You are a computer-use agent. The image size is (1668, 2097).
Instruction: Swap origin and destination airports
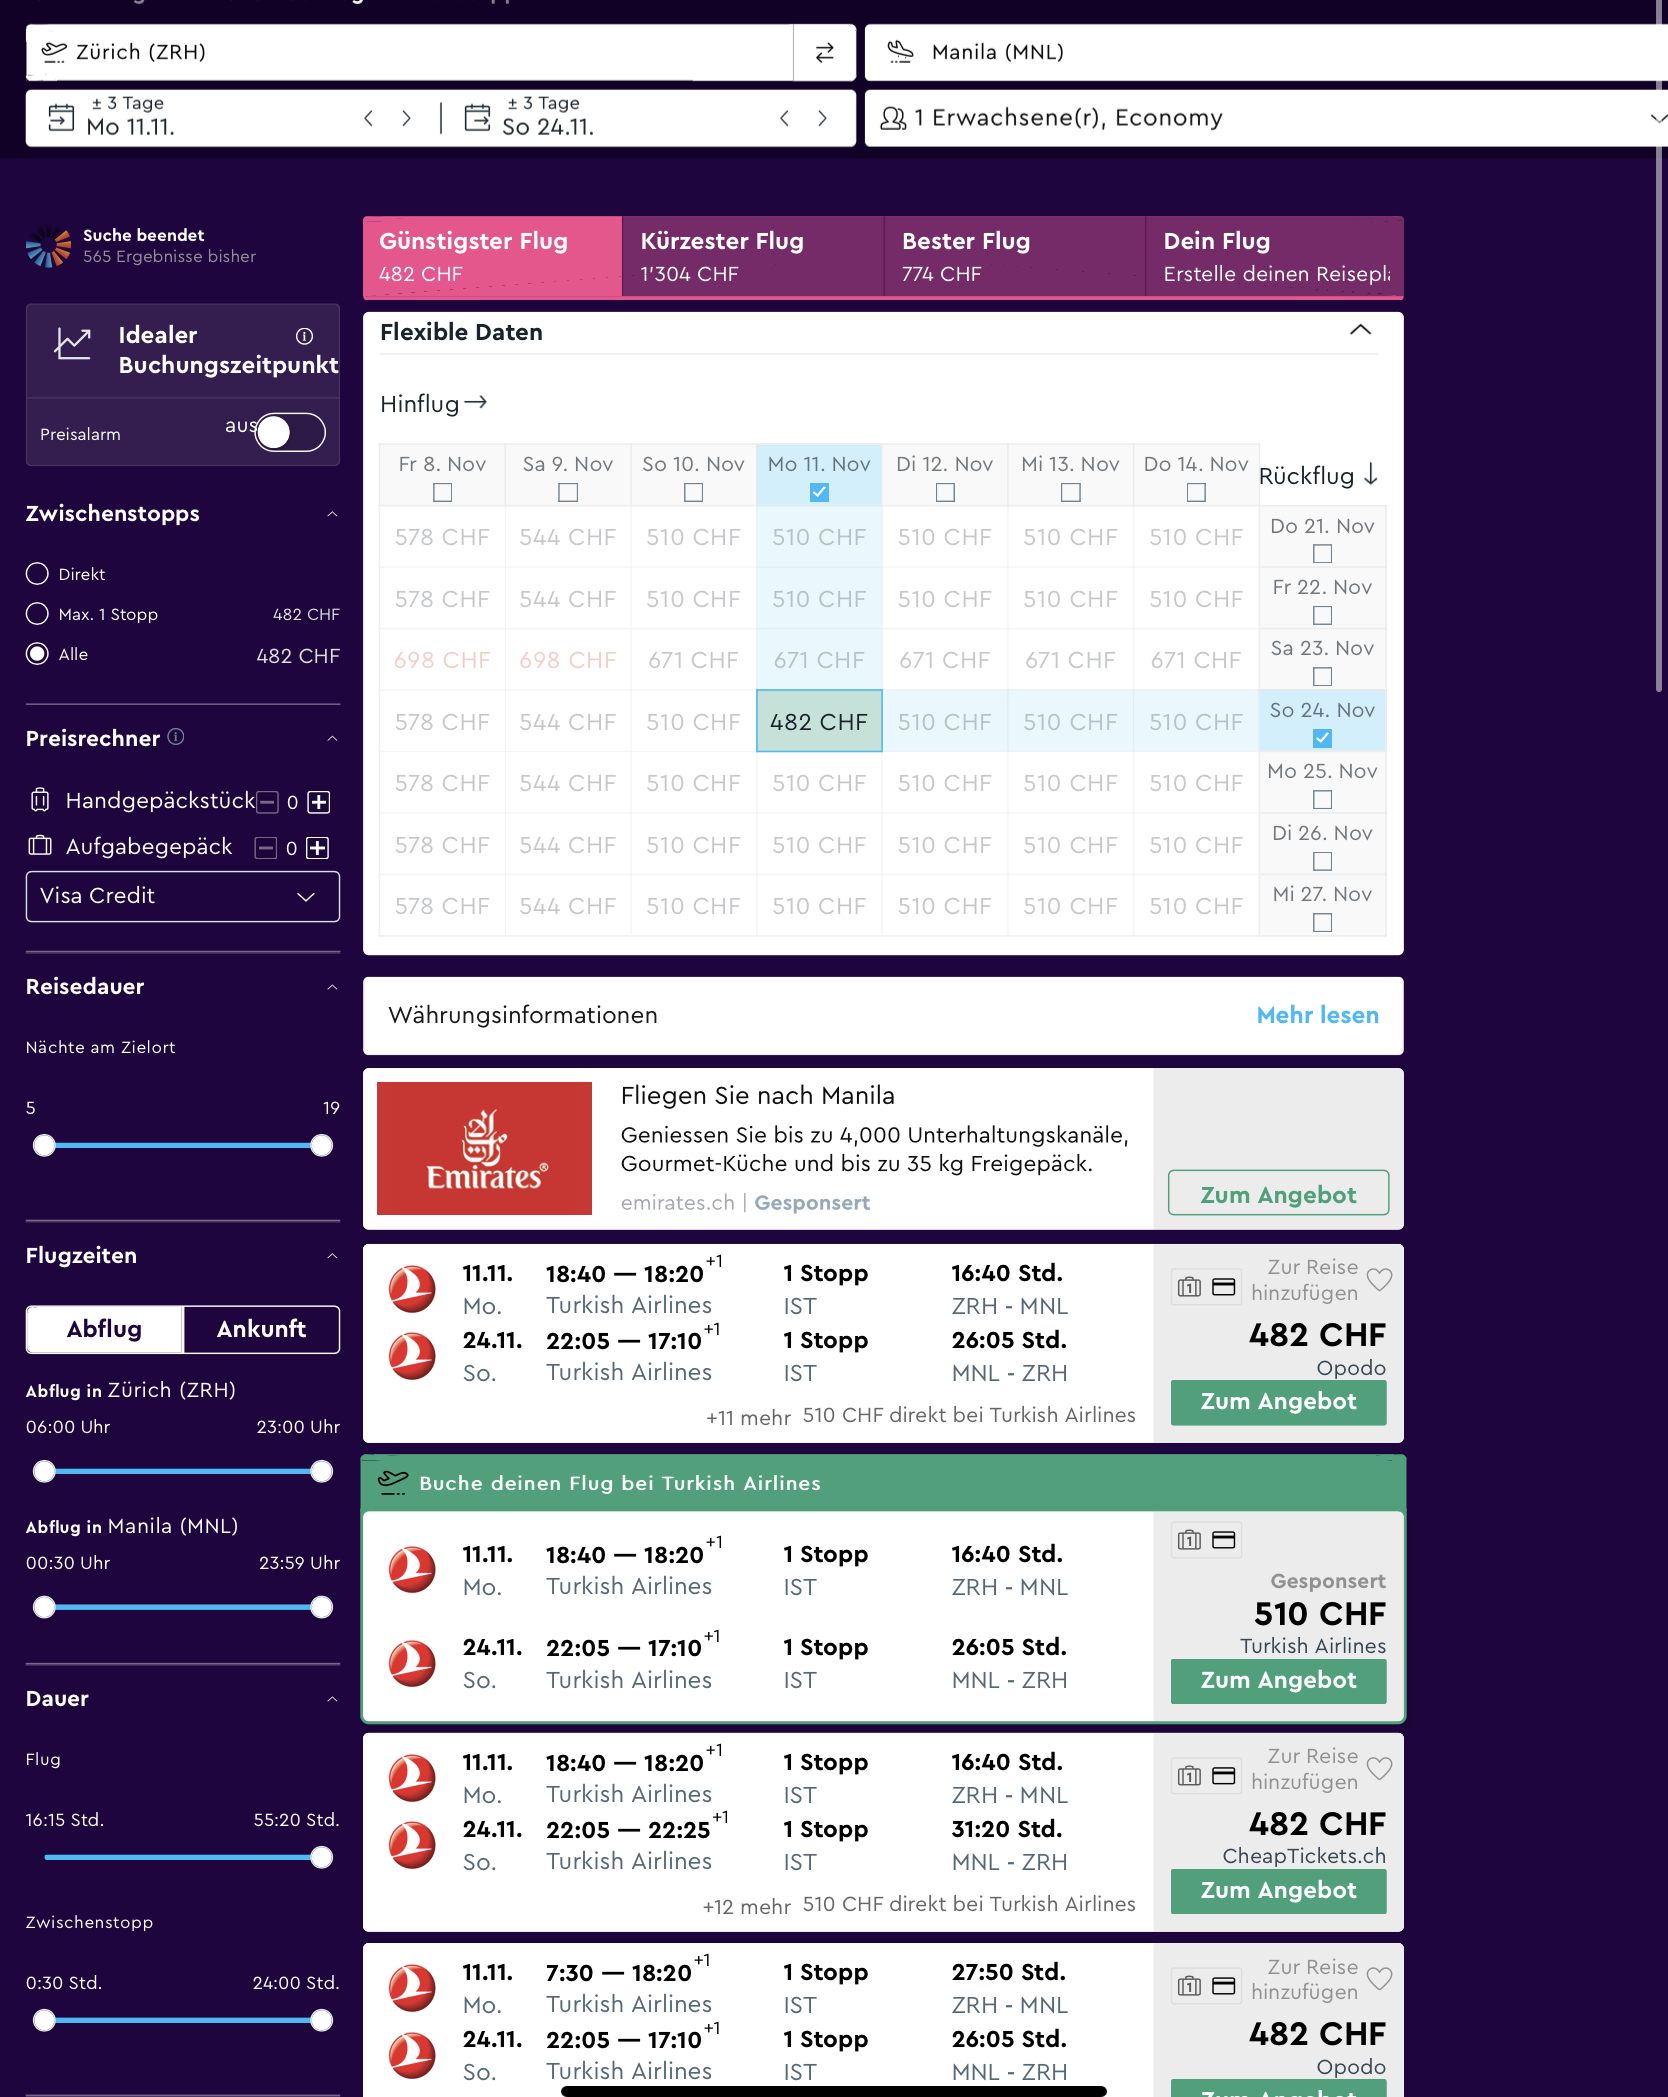[x=824, y=53]
